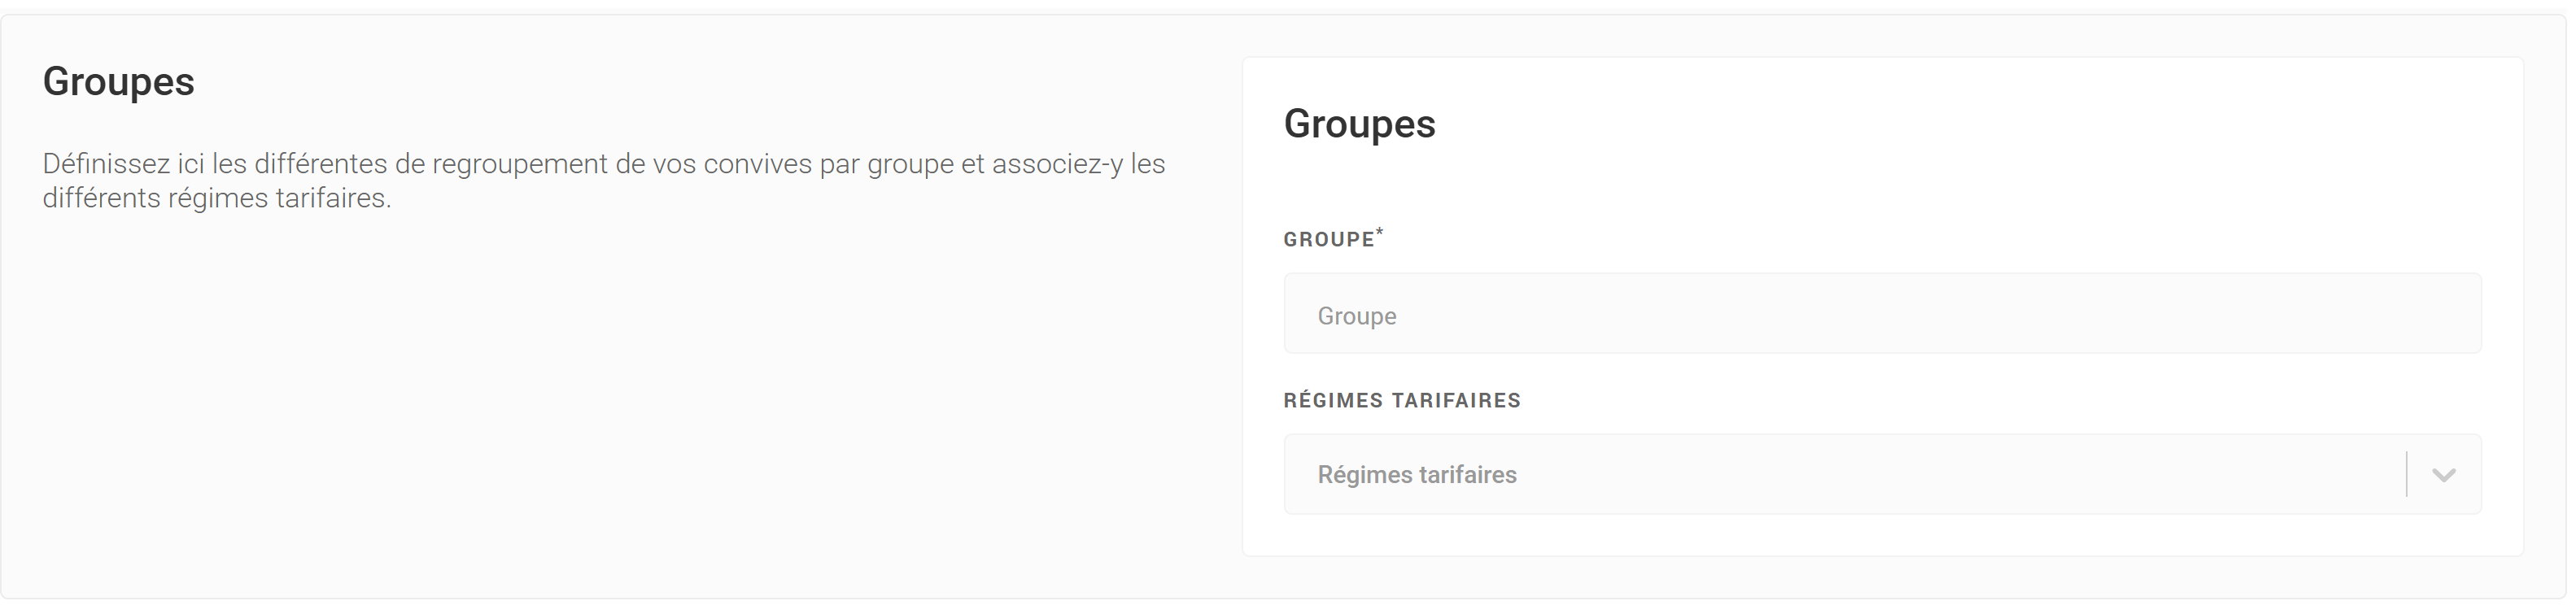The image size is (2576, 614).
Task: Select the left Groupes section heading
Action: pos(118,82)
